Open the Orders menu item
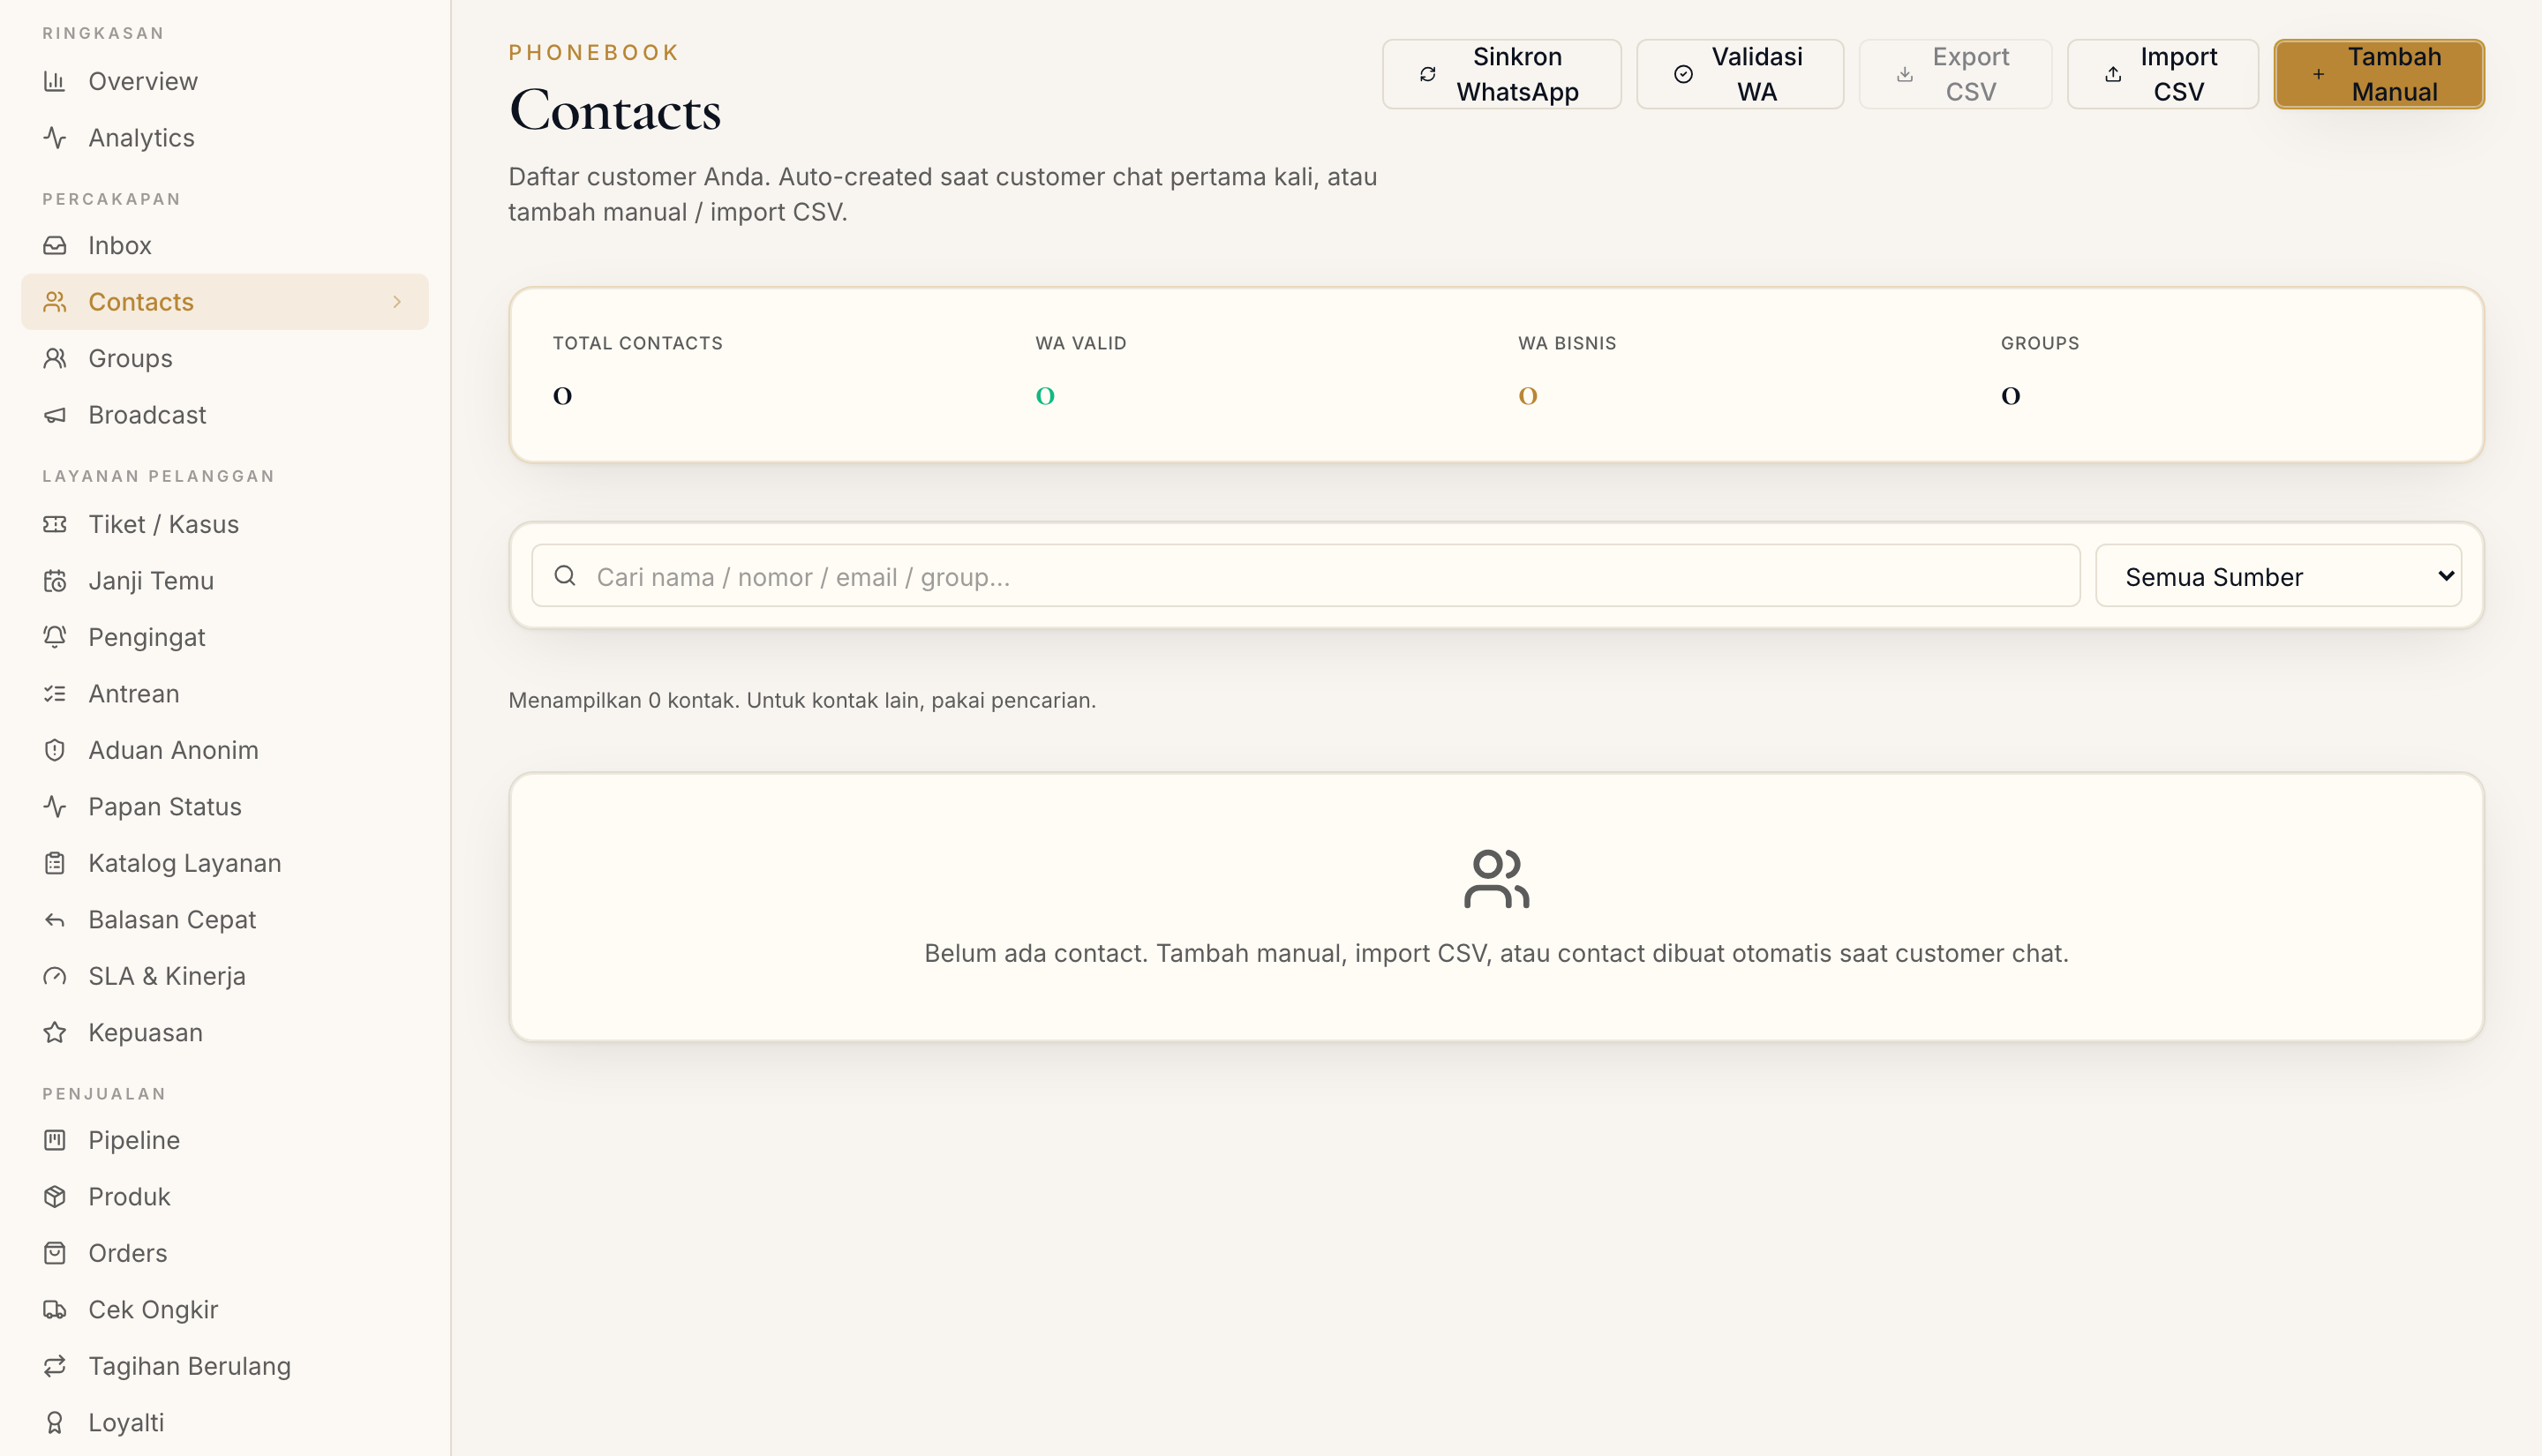The image size is (2542, 1456). pos(225,1253)
